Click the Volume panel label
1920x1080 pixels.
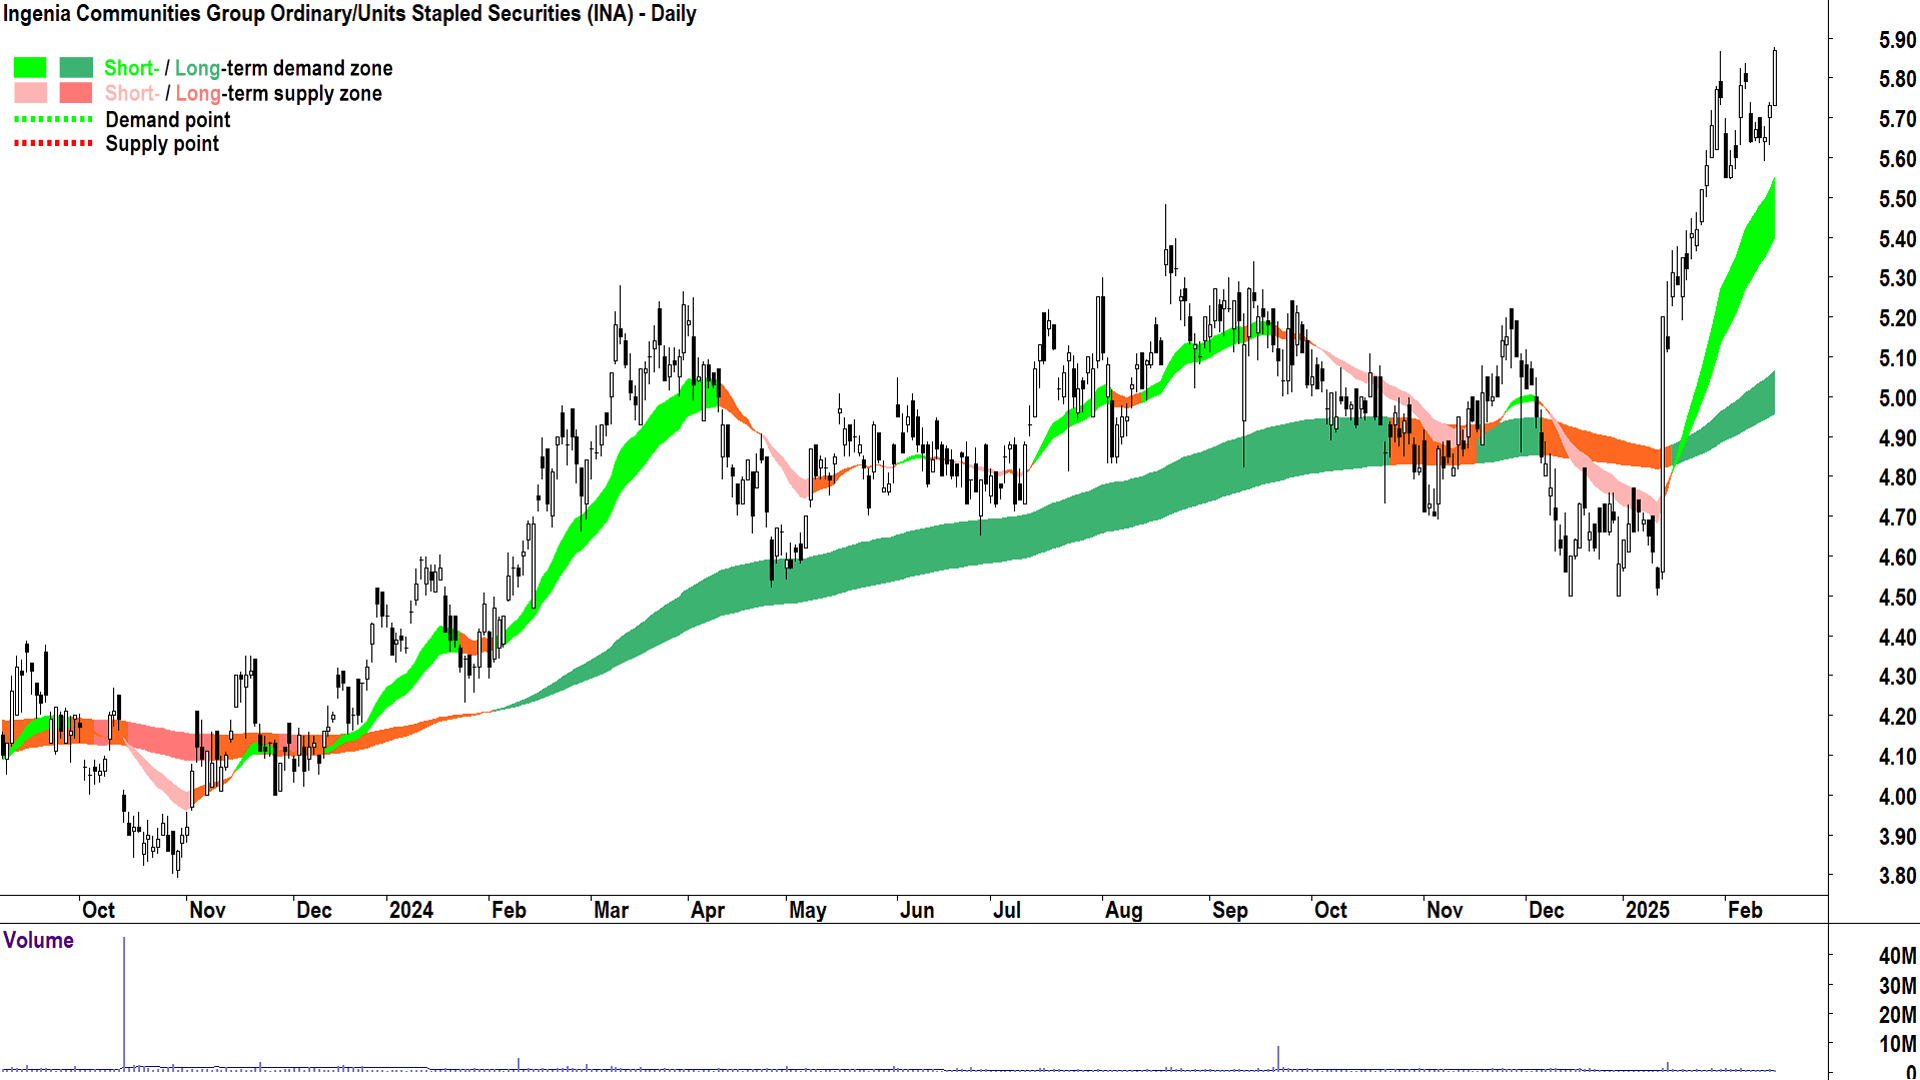point(38,941)
